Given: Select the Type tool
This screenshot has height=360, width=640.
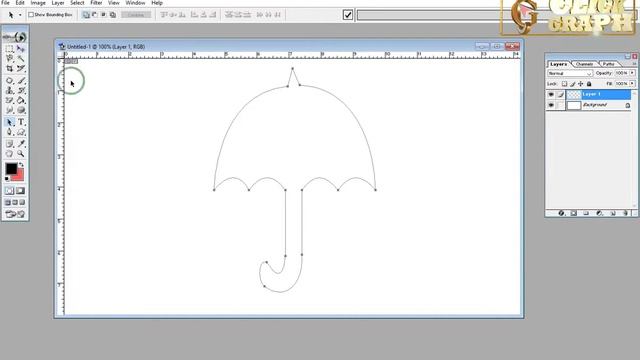Looking at the screenshot, I should (21, 122).
